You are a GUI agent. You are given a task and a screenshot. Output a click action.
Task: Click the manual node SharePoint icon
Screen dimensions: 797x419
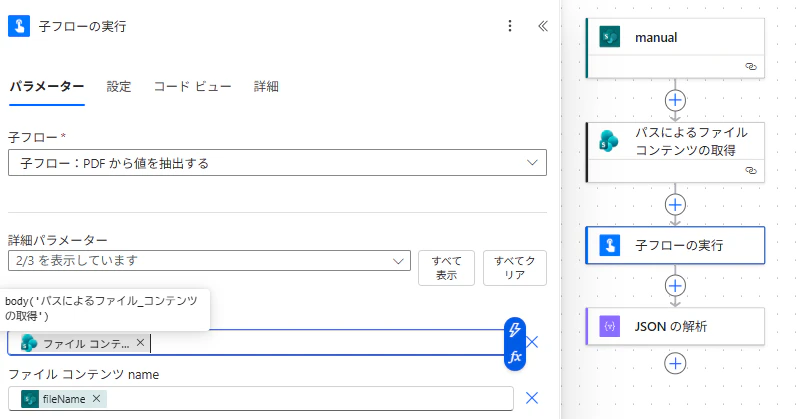point(609,37)
